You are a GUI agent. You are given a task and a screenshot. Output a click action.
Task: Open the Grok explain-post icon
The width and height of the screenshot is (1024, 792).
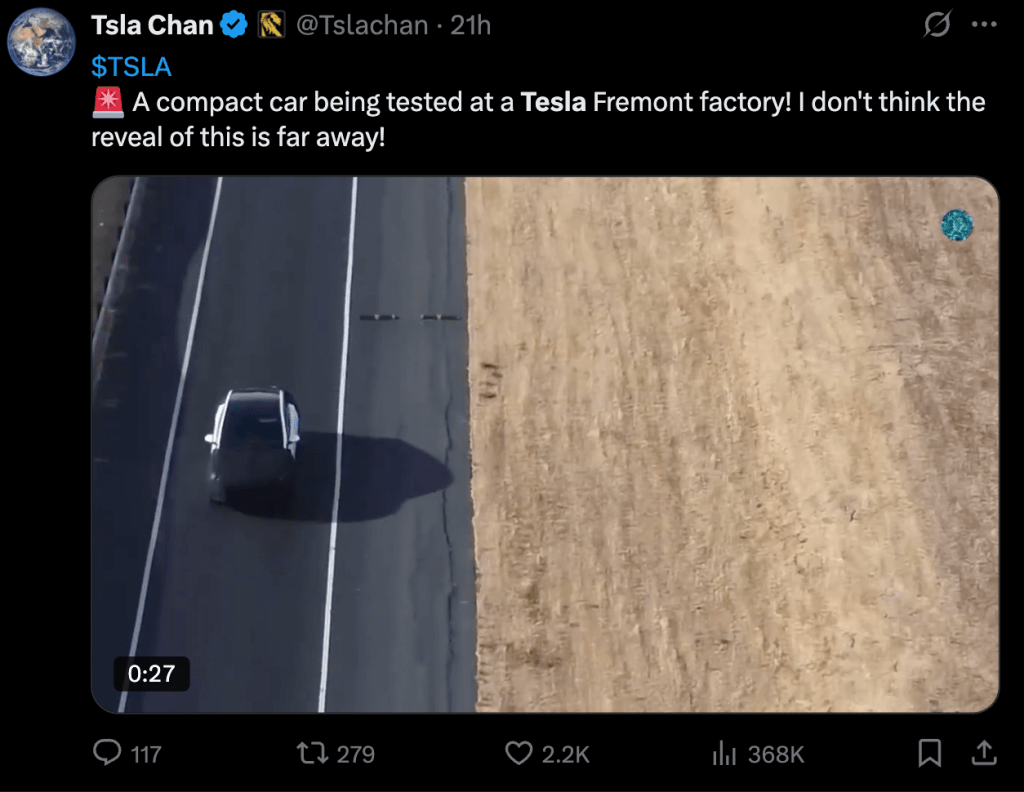[x=937, y=24]
